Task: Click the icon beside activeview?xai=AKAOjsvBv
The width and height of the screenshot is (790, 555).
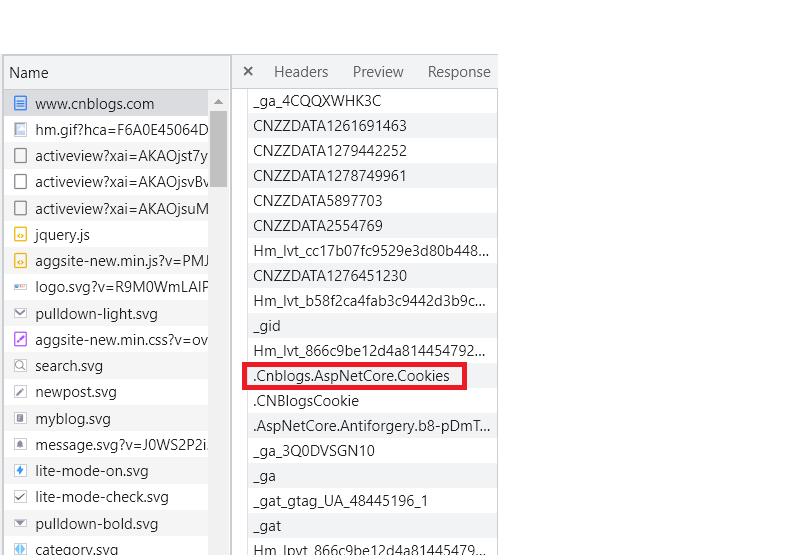Action: [20, 182]
